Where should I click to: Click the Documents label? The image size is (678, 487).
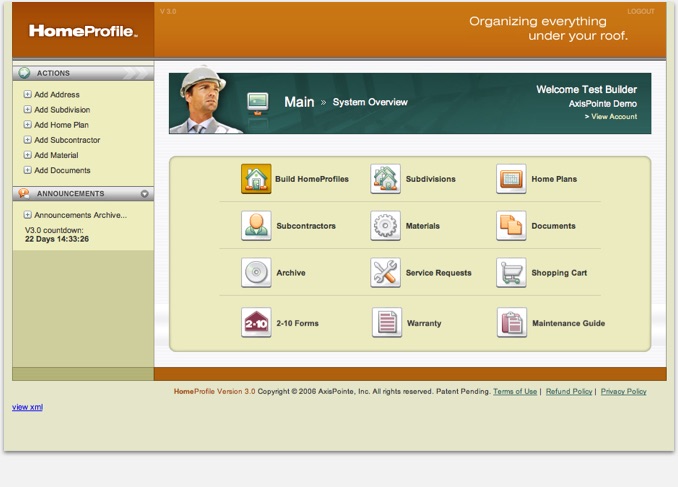553,226
